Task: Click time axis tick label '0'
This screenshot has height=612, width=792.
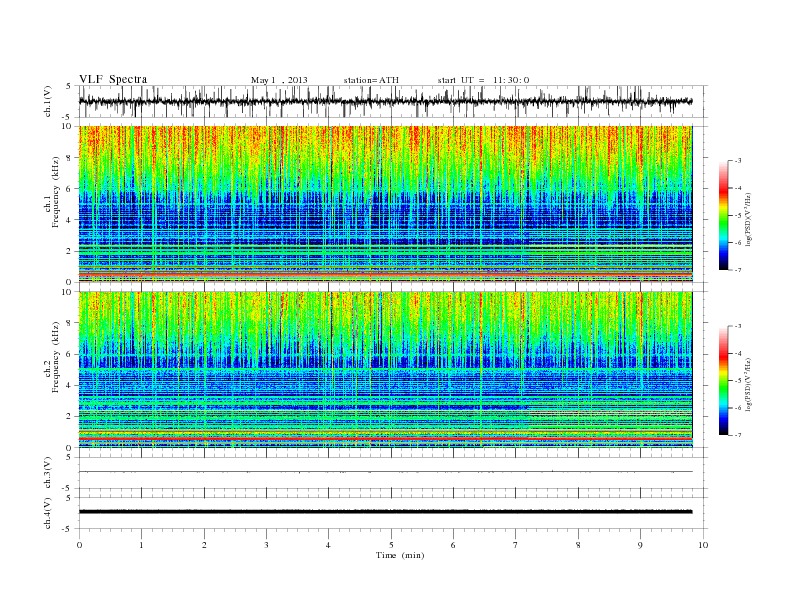Action: pos(79,545)
